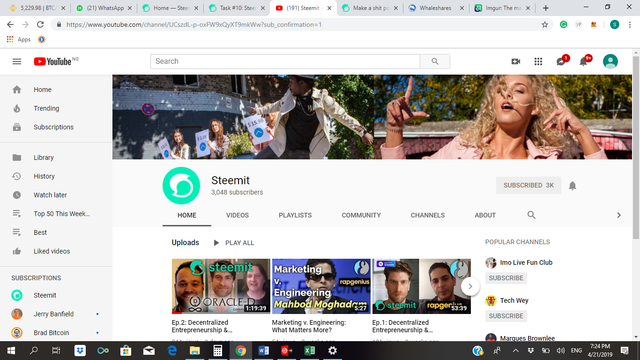Open Ep.1 Decentralized Entrepreneurship video thumbnail
Viewport: 640px width, 360px height.
point(422,286)
